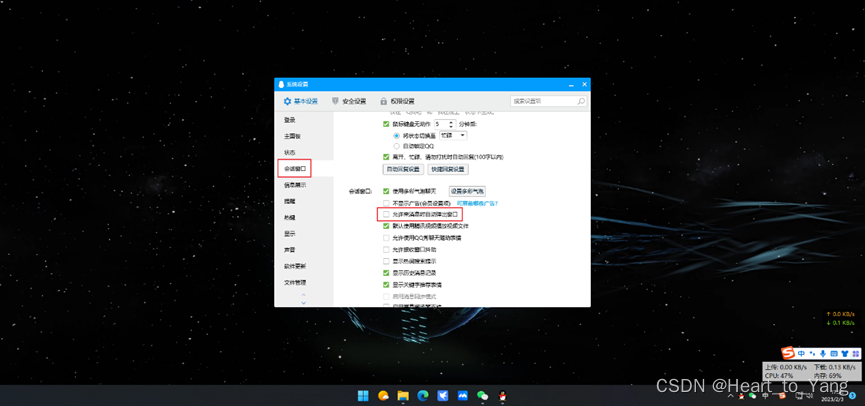
Task: Click the WeChat icon in system tray
Action: [752, 396]
